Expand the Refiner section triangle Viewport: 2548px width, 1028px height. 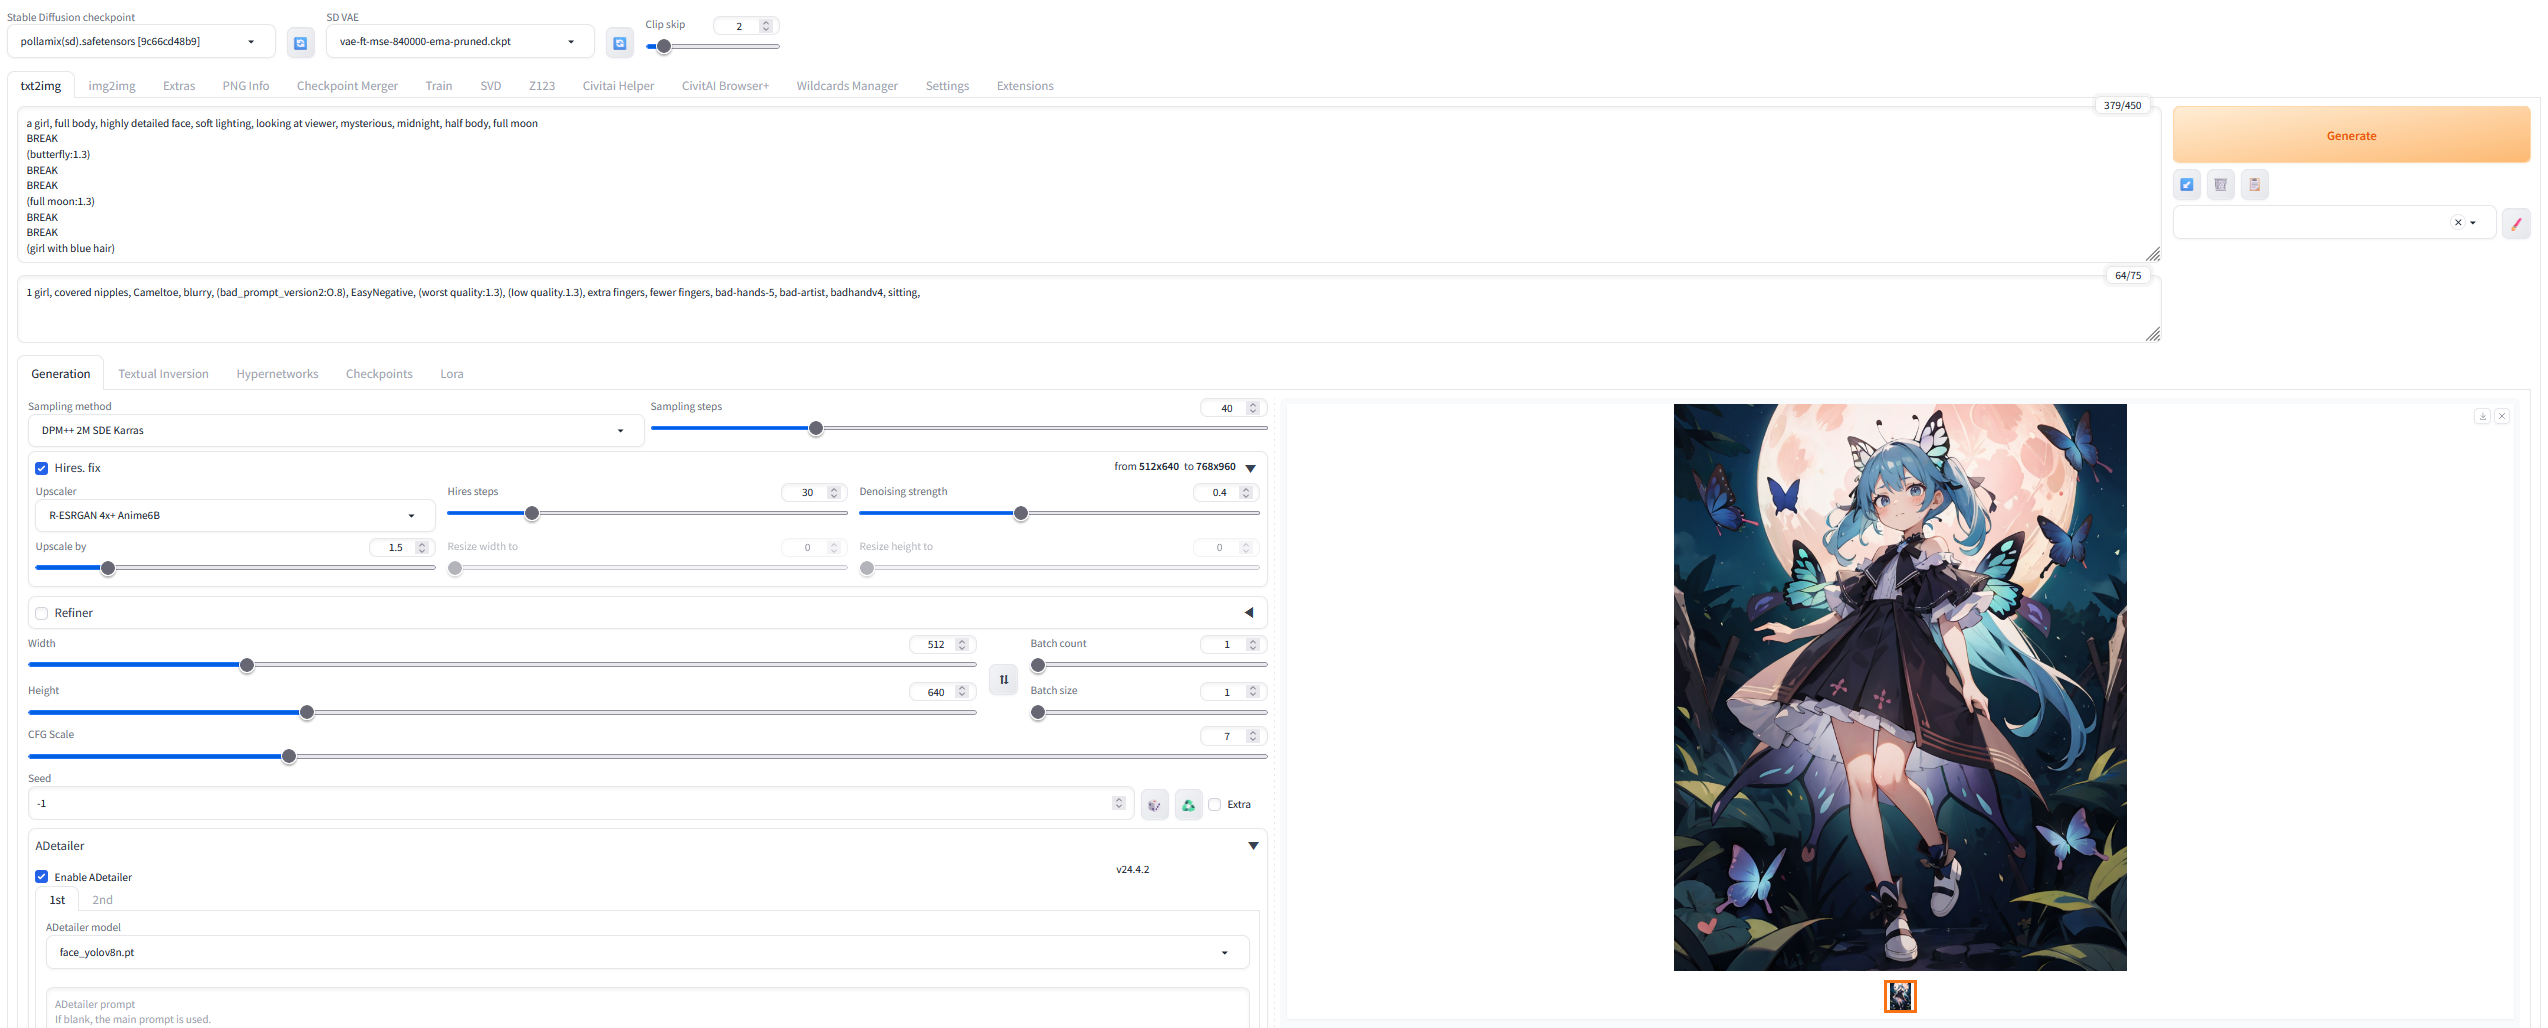pos(1249,613)
